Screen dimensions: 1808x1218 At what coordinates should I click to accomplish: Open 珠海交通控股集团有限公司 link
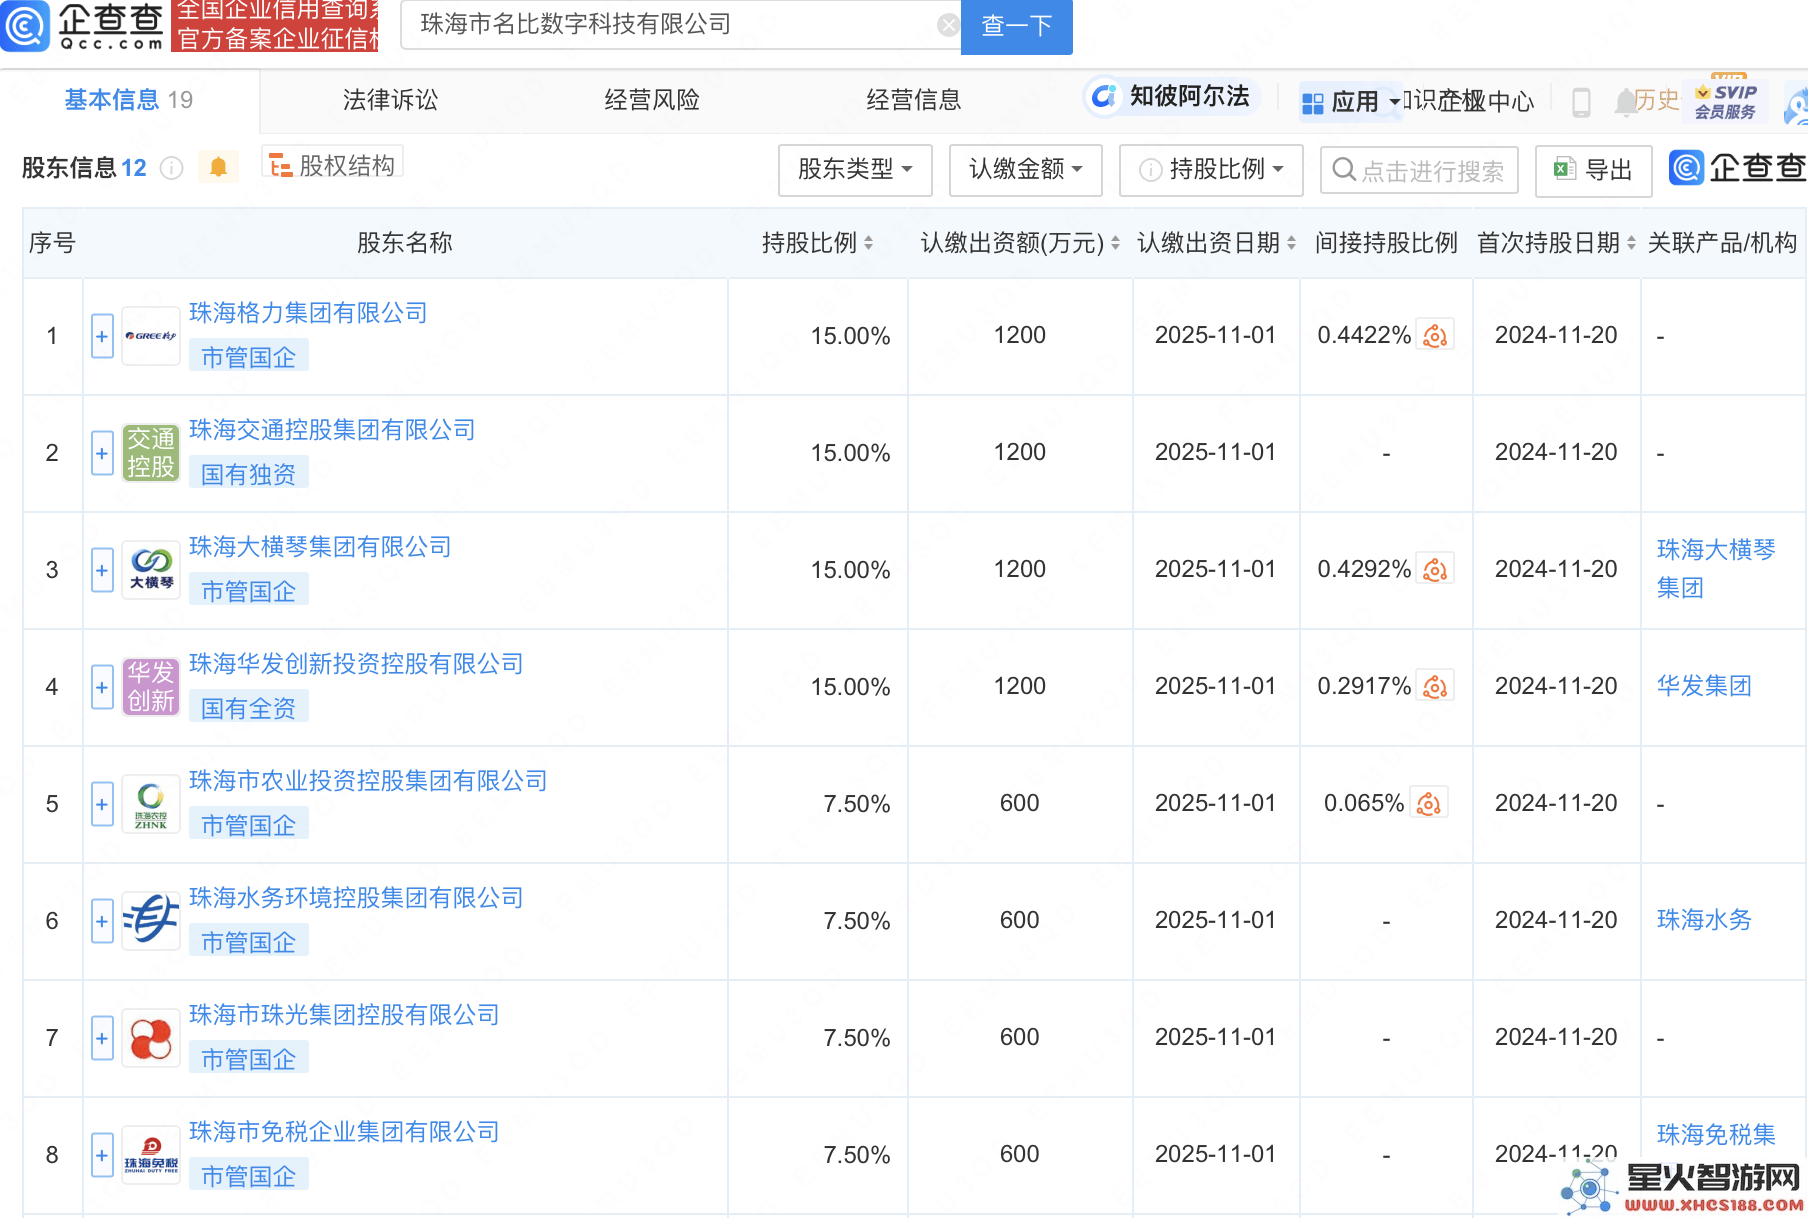coord(332,430)
